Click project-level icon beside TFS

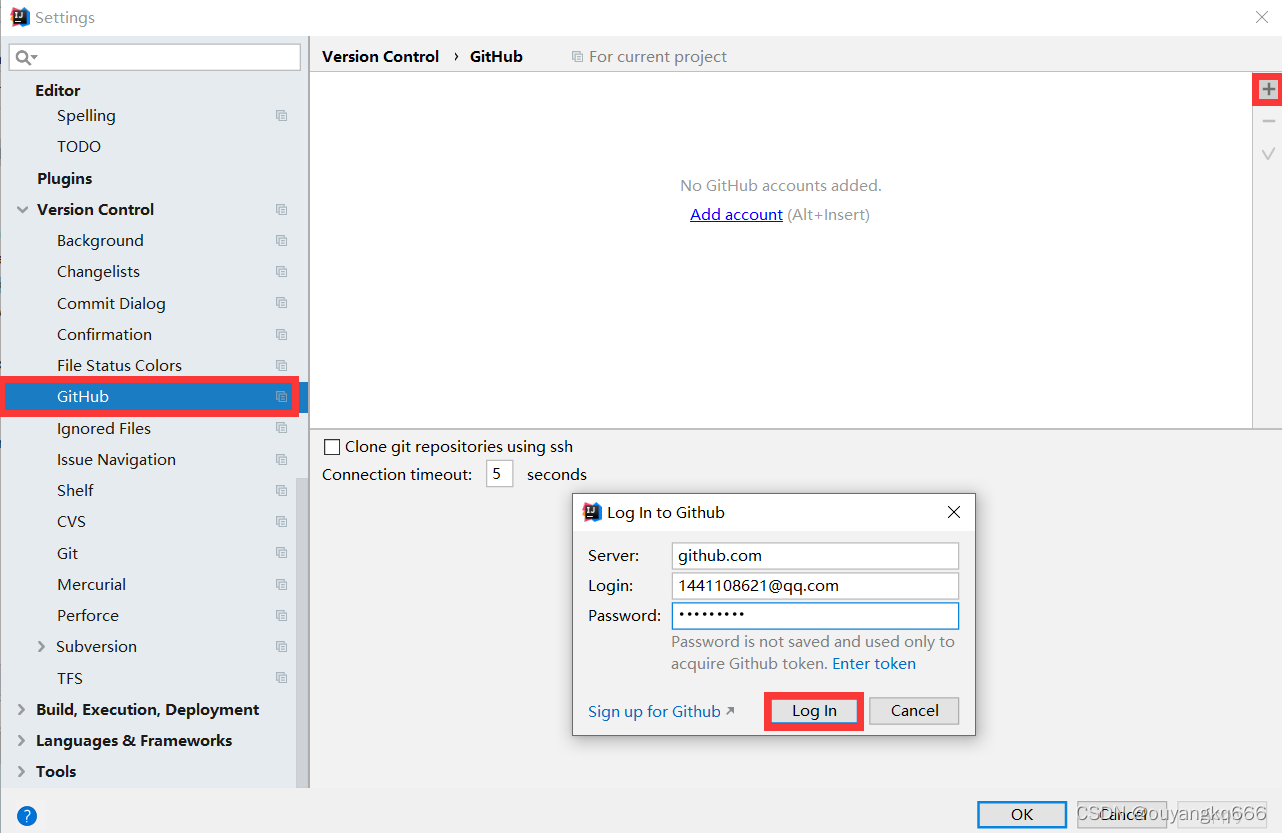coord(282,678)
